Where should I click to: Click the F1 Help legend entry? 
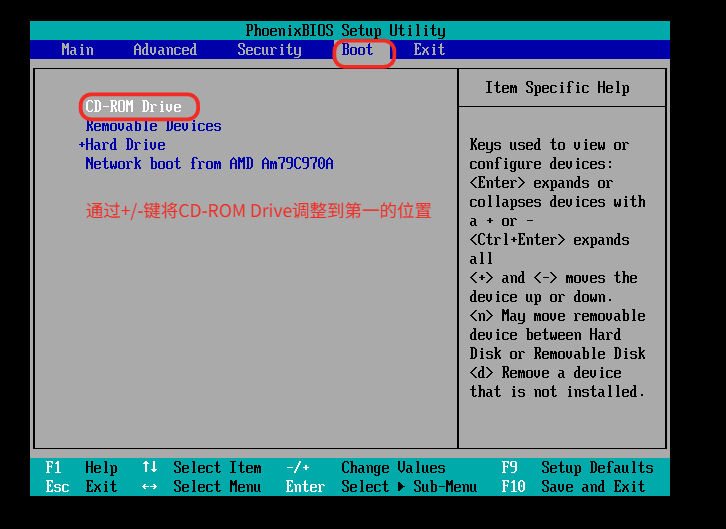point(81,467)
